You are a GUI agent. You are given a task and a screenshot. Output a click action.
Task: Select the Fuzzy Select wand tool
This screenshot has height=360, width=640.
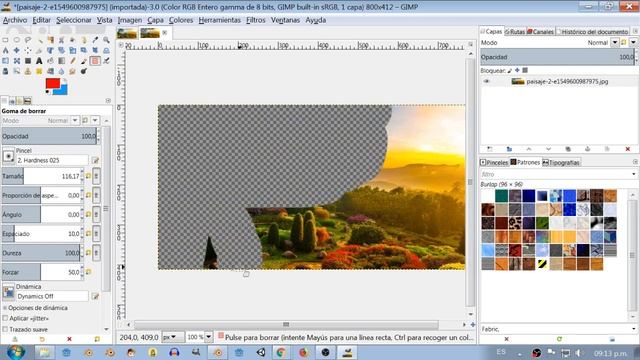(x=39, y=40)
